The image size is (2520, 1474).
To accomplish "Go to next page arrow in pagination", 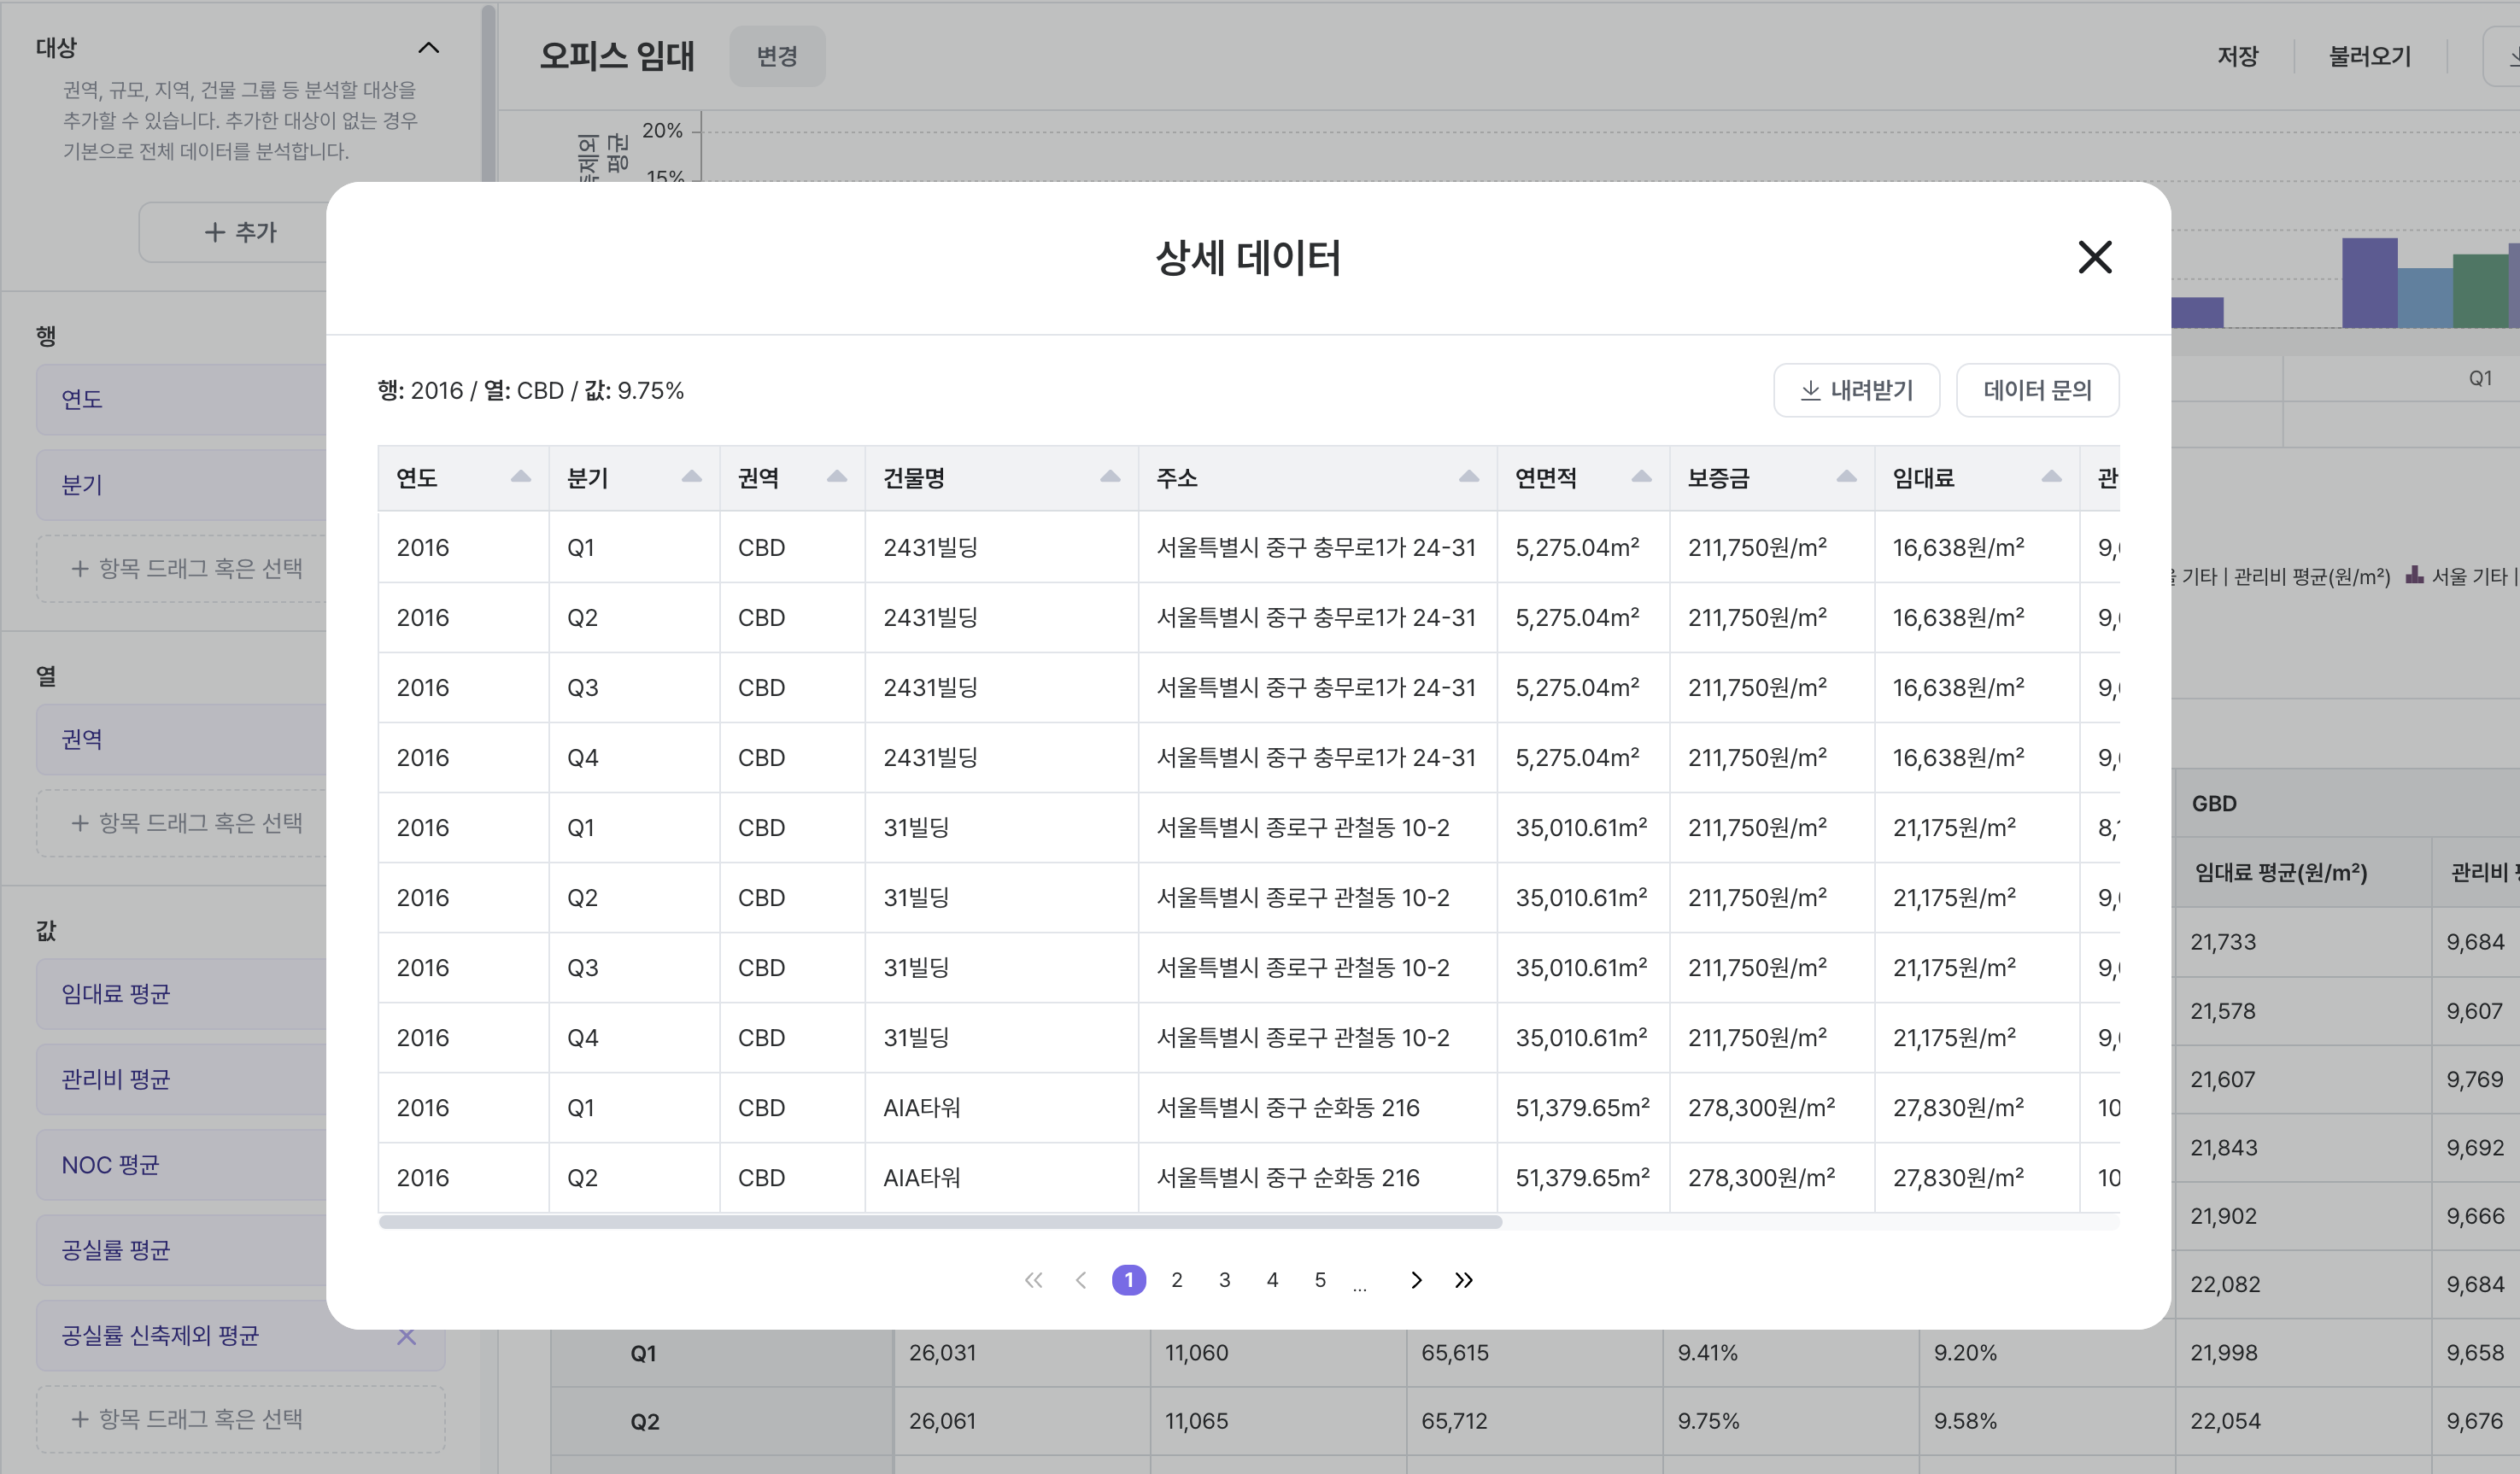I will click(x=1416, y=1280).
